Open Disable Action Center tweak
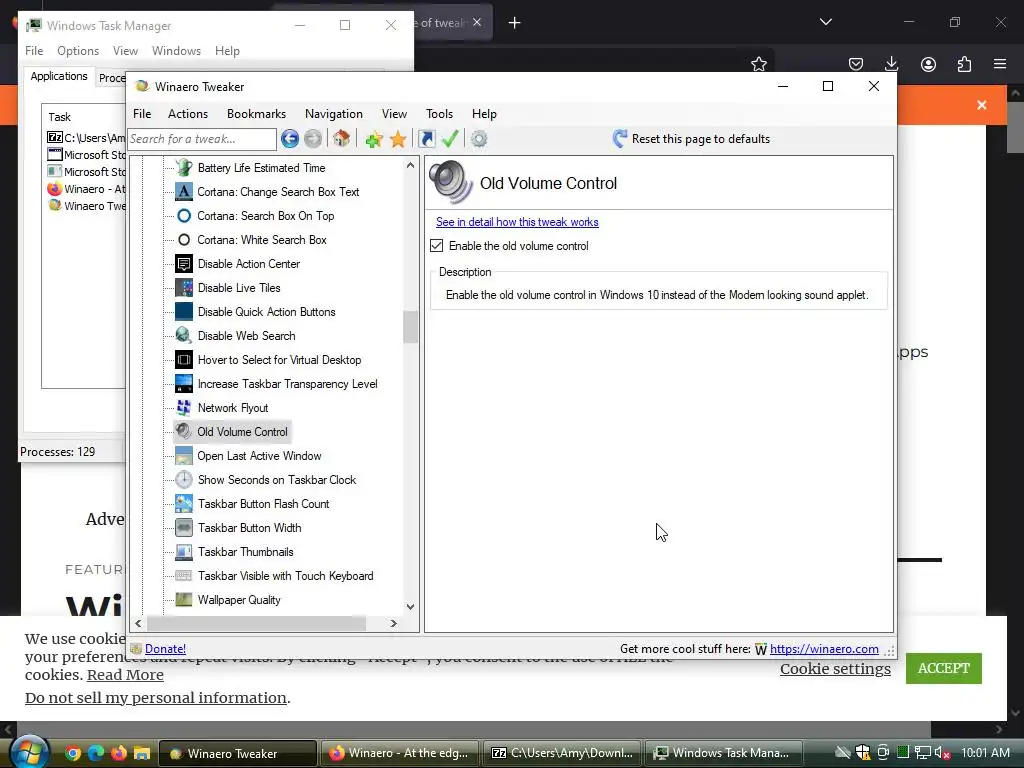This screenshot has height=768, width=1024. (249, 264)
